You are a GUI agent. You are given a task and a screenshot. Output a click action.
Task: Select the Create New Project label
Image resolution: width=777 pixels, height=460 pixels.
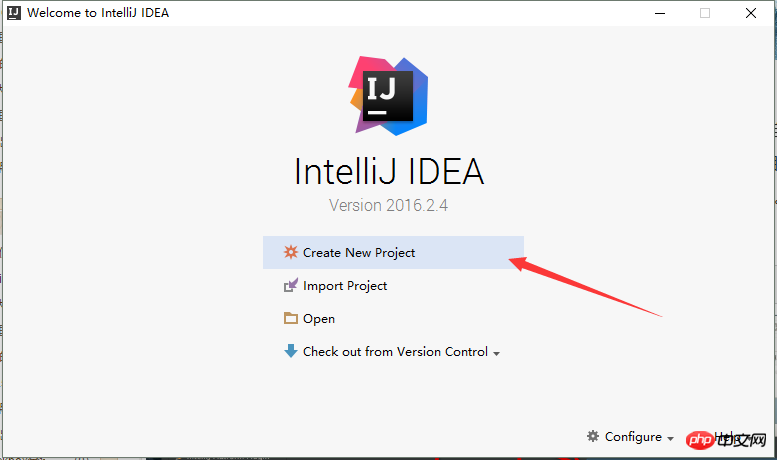pos(359,253)
